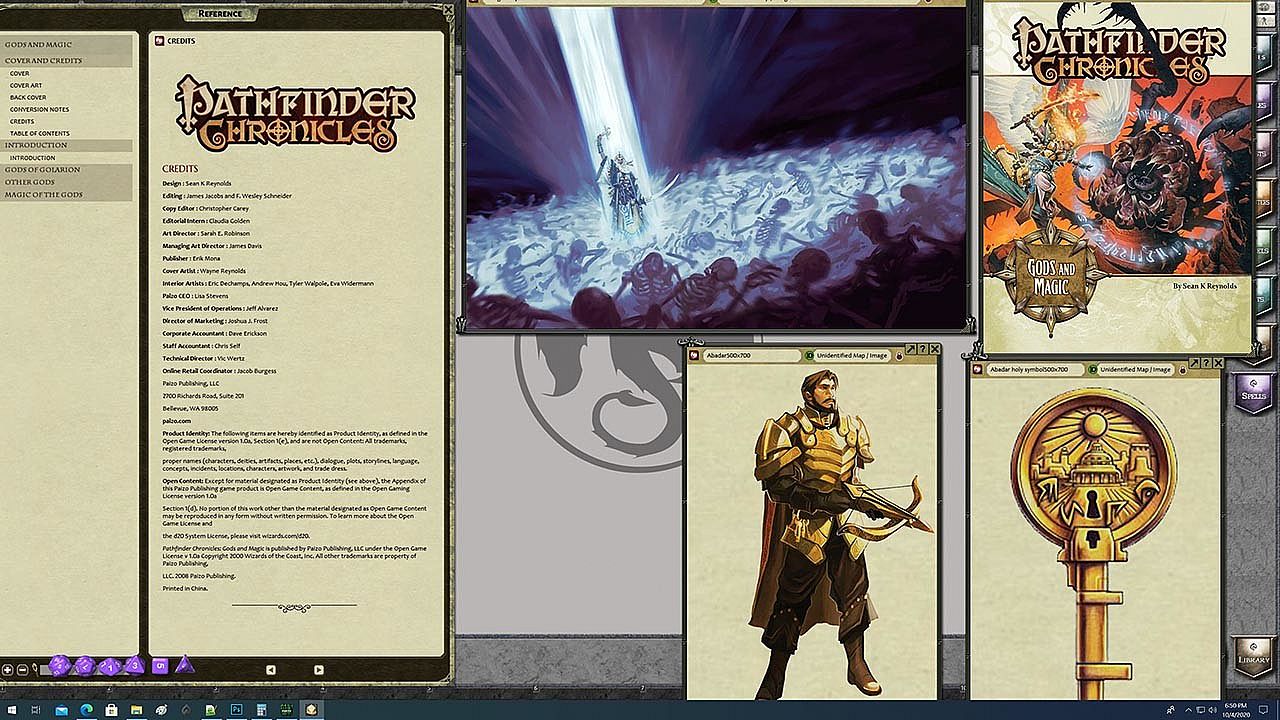Open the Windows Start menu
The height and width of the screenshot is (720, 1280).
coord(11,710)
